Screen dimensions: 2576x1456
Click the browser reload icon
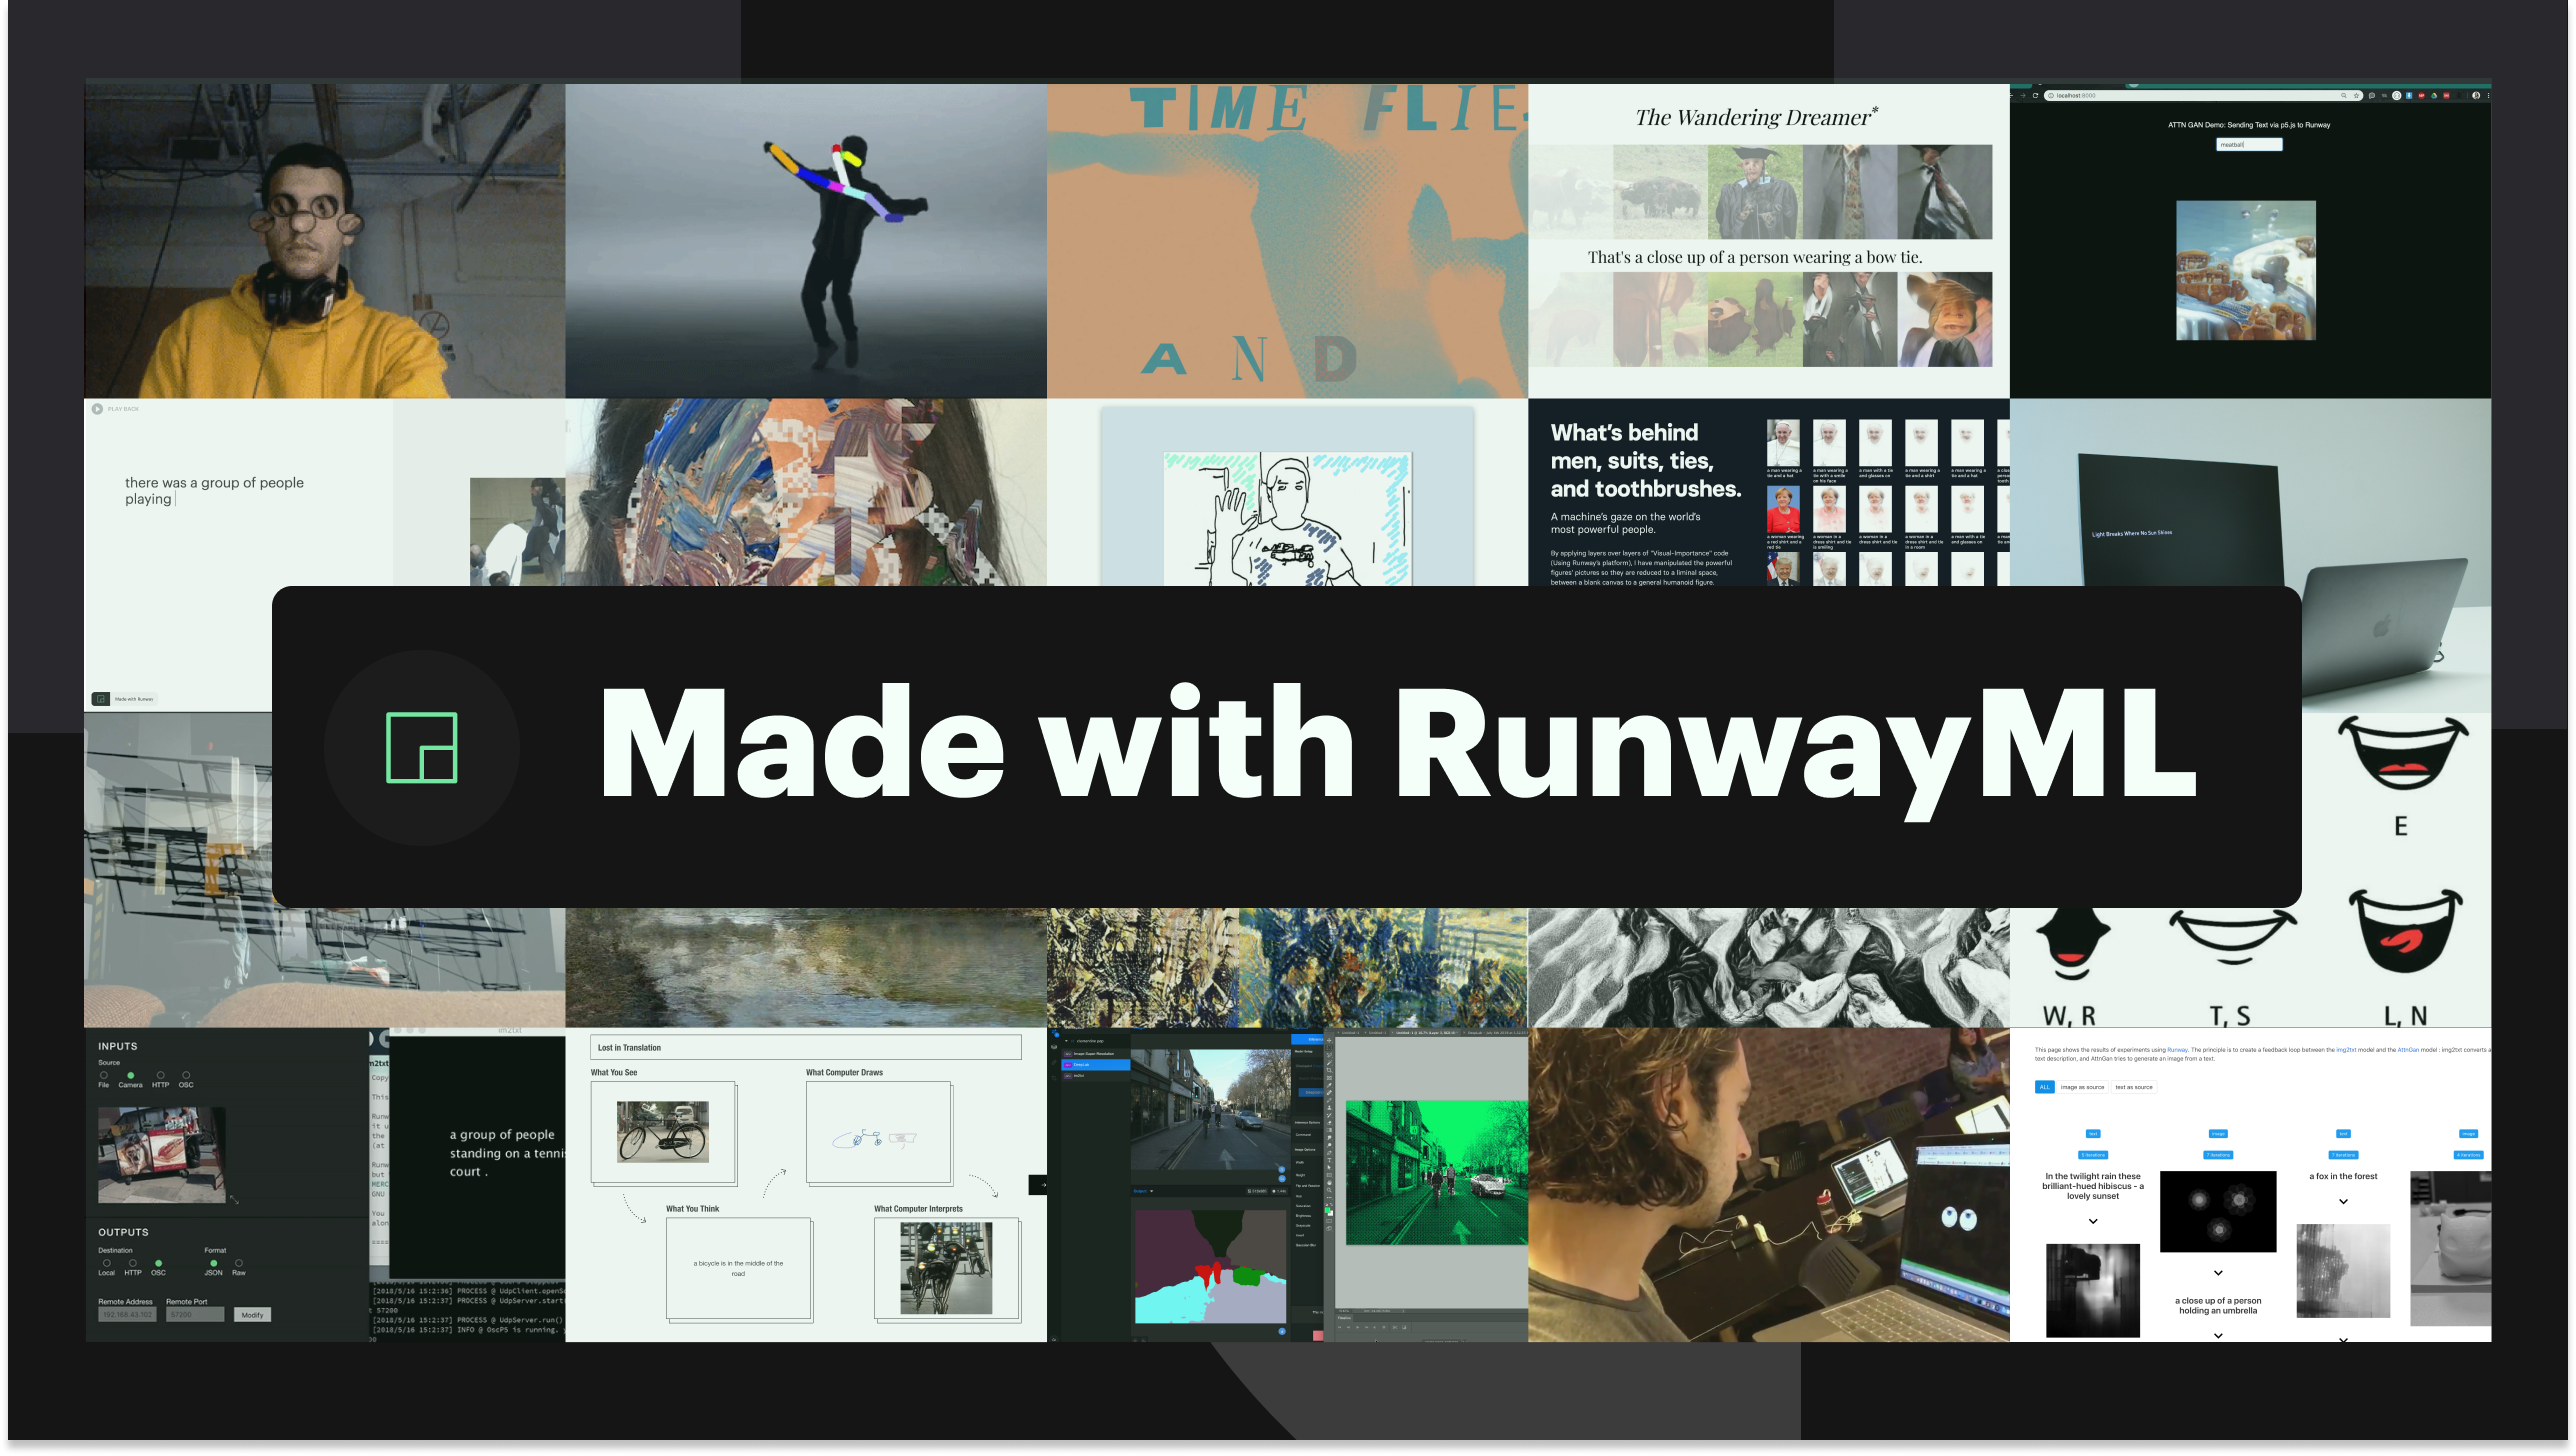2035,96
